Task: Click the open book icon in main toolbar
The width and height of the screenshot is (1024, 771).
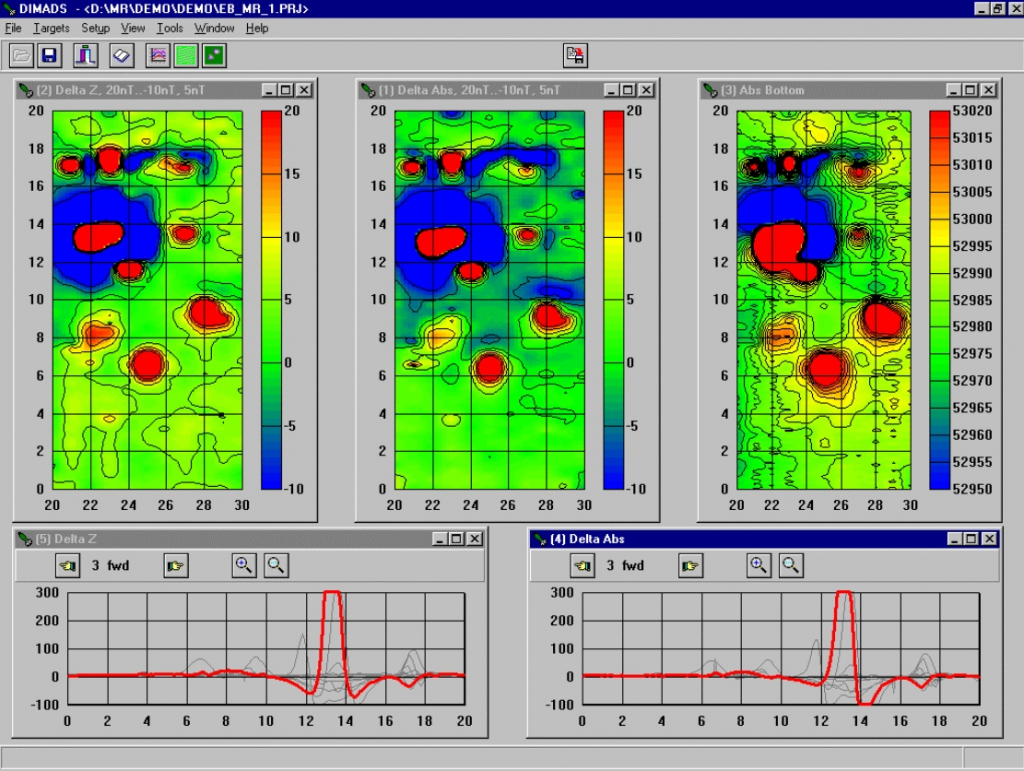Action: [121, 55]
